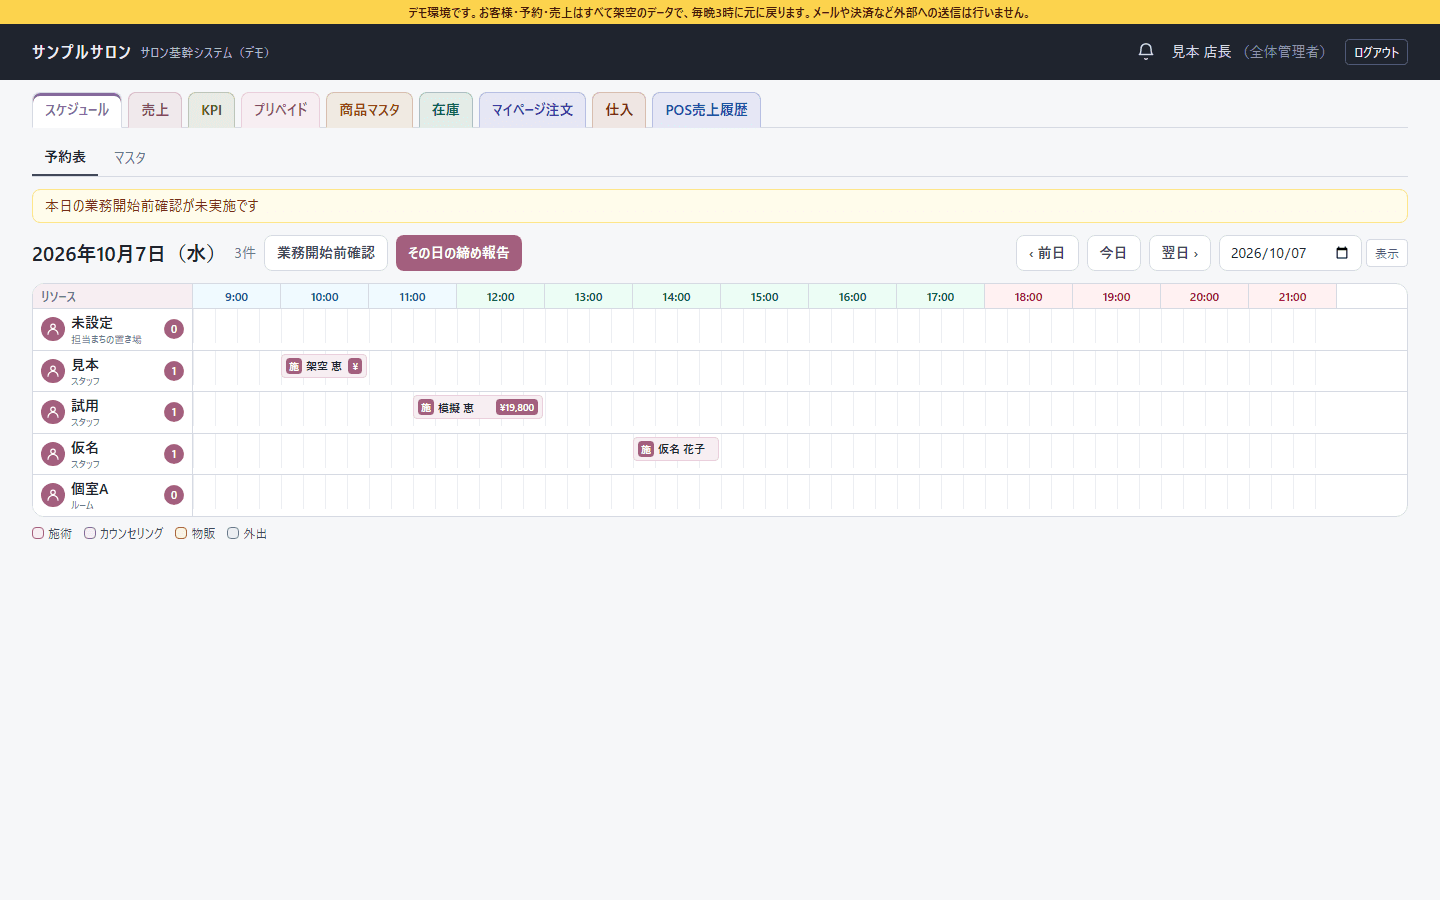Switch to the 売上 tab
The image size is (1440, 900).
click(155, 110)
